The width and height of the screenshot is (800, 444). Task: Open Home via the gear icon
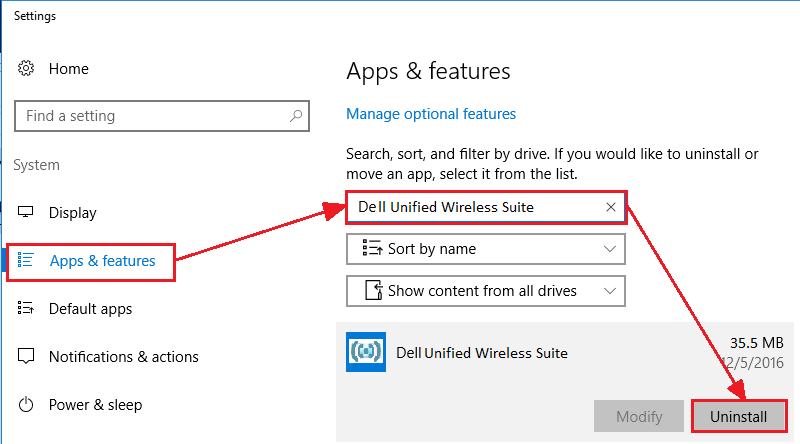(26, 68)
